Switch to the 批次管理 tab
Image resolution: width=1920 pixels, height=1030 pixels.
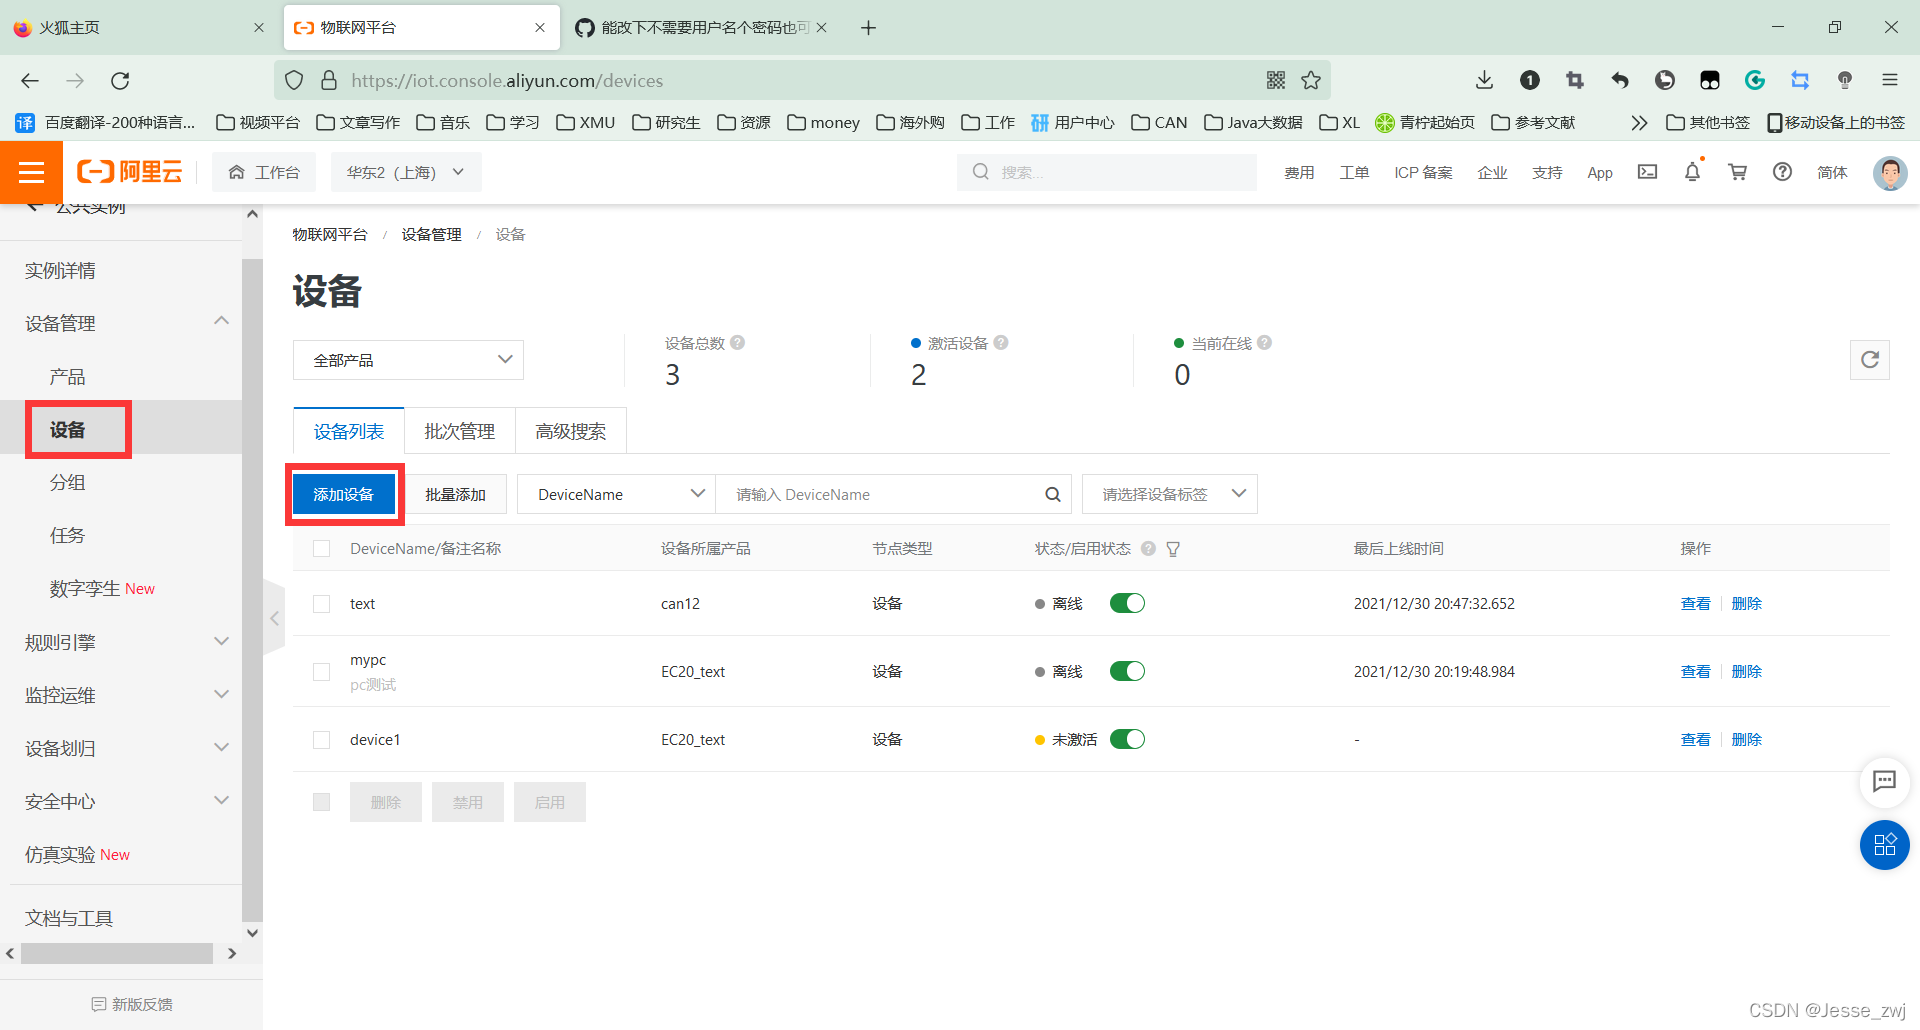[459, 431]
